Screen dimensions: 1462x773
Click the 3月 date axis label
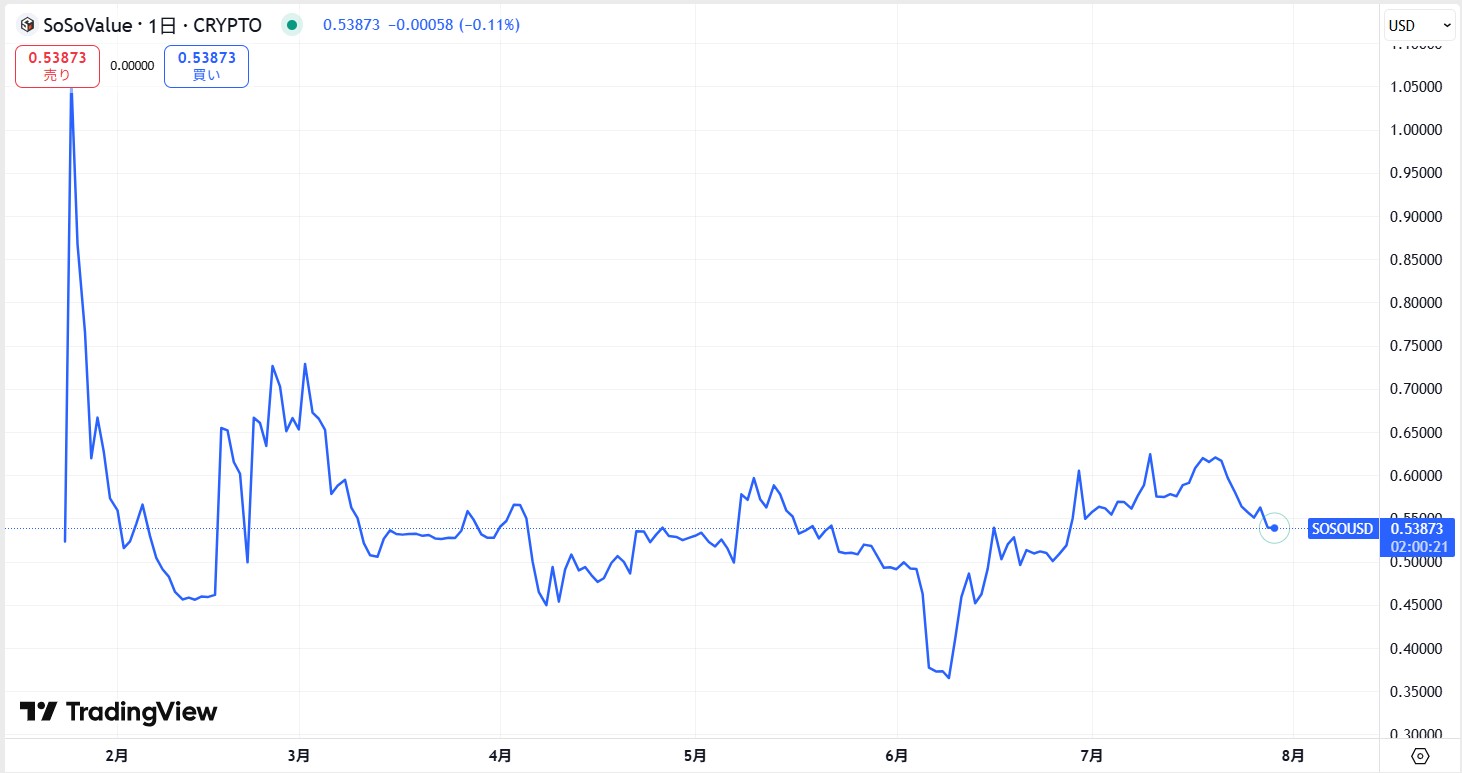pos(297,754)
